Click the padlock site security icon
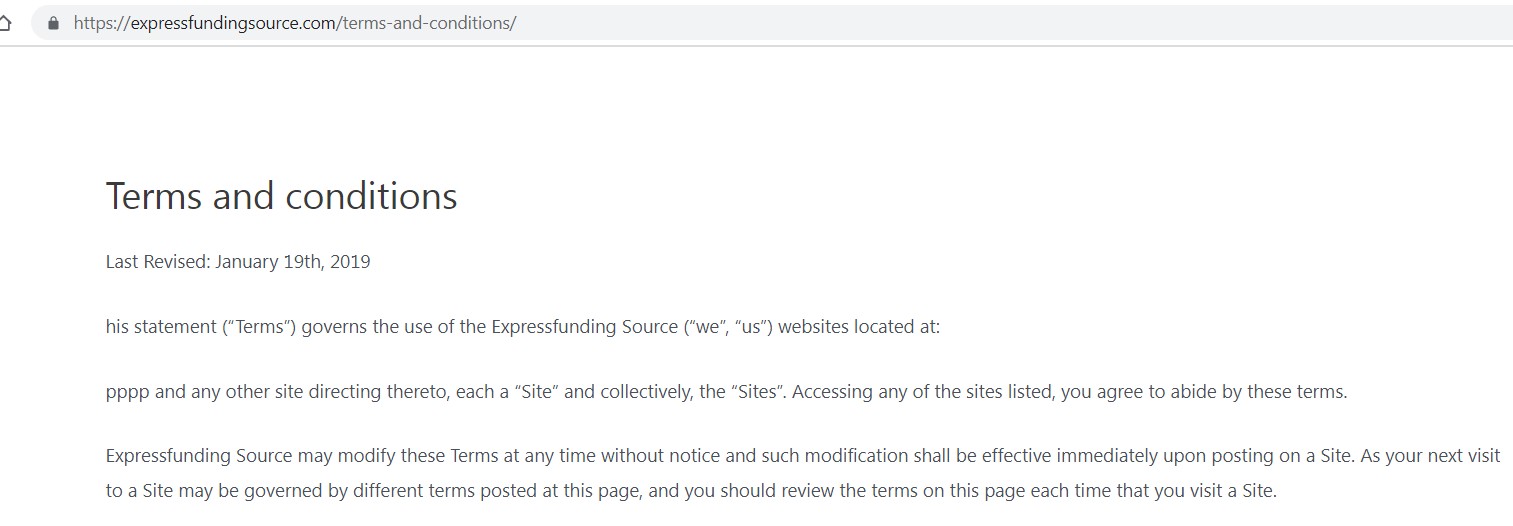The height and width of the screenshot is (526, 1513). click(x=54, y=23)
